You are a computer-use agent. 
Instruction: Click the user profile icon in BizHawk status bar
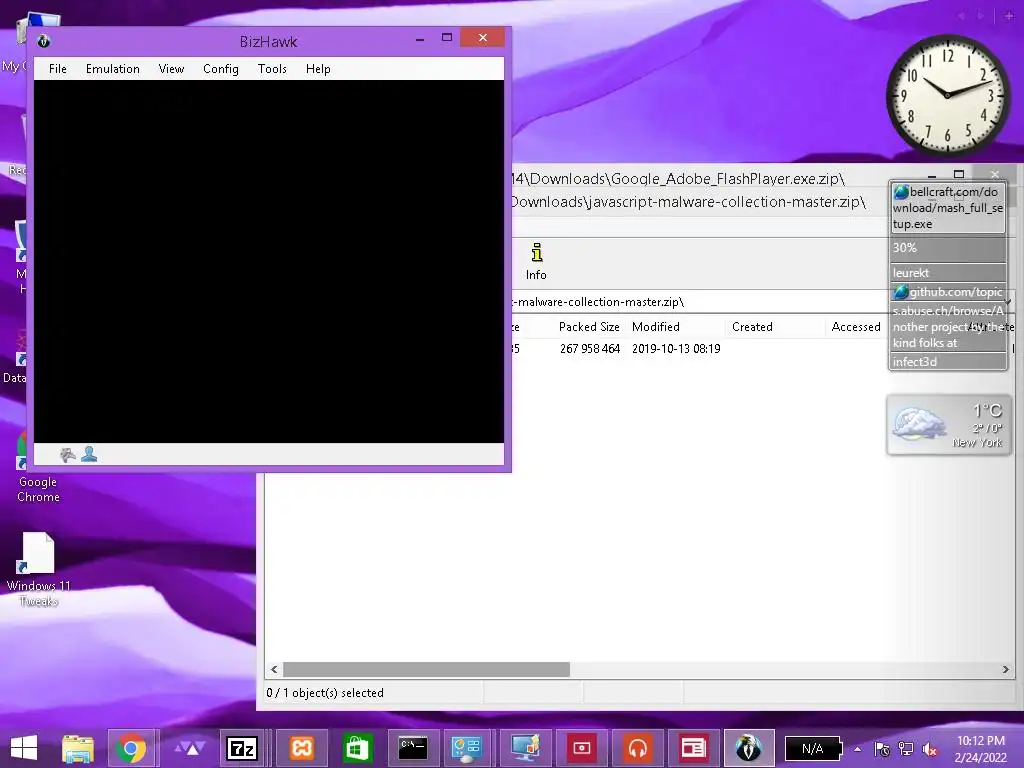(89, 454)
